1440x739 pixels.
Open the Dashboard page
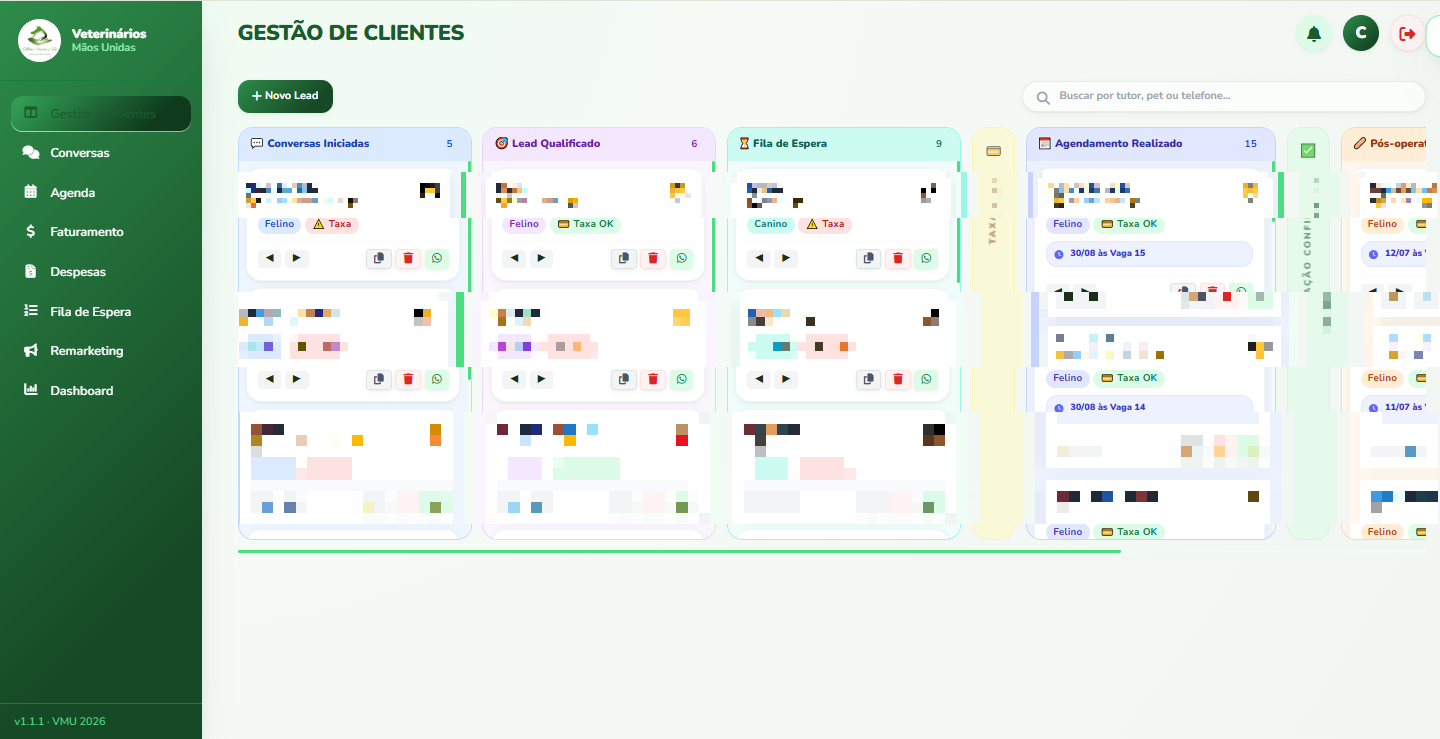click(x=101, y=390)
